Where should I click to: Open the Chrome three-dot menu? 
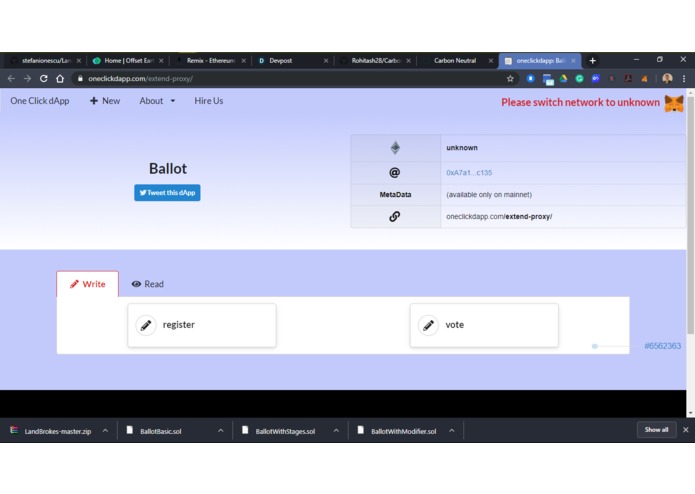point(684,78)
